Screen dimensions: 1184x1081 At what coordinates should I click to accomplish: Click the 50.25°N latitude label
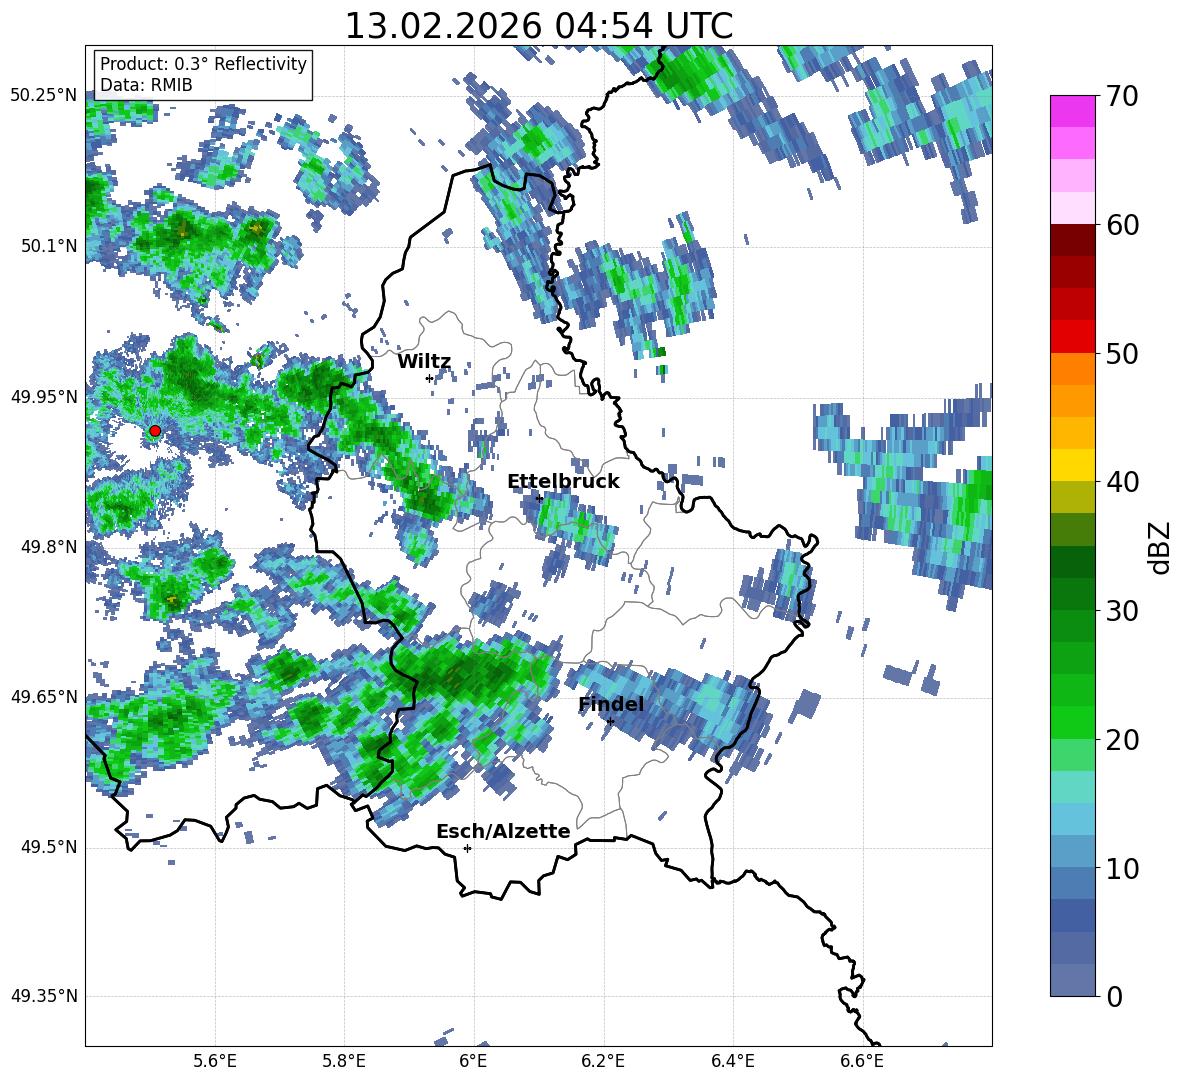coord(44,96)
